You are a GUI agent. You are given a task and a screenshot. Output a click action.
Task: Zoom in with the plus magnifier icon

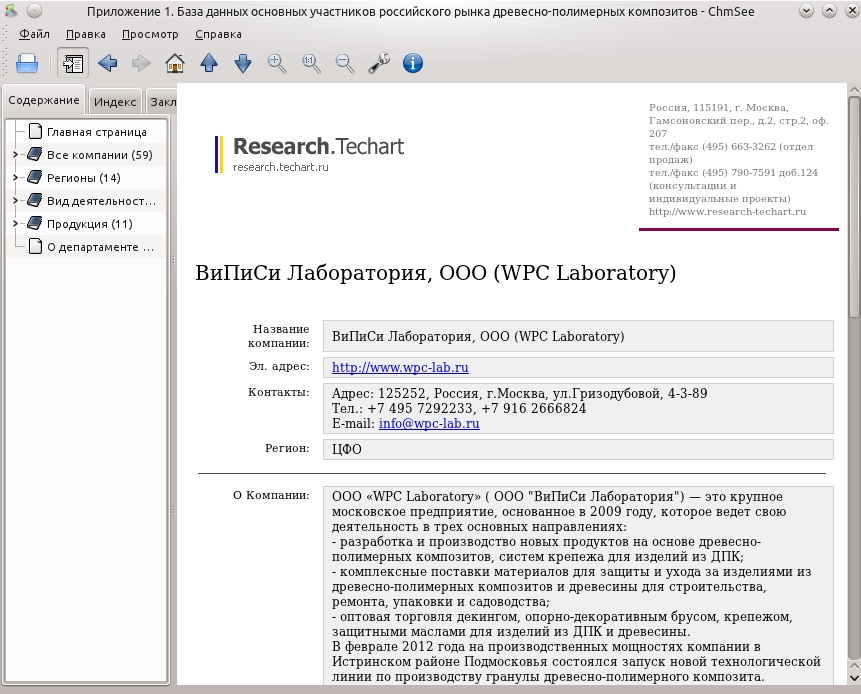click(x=277, y=63)
